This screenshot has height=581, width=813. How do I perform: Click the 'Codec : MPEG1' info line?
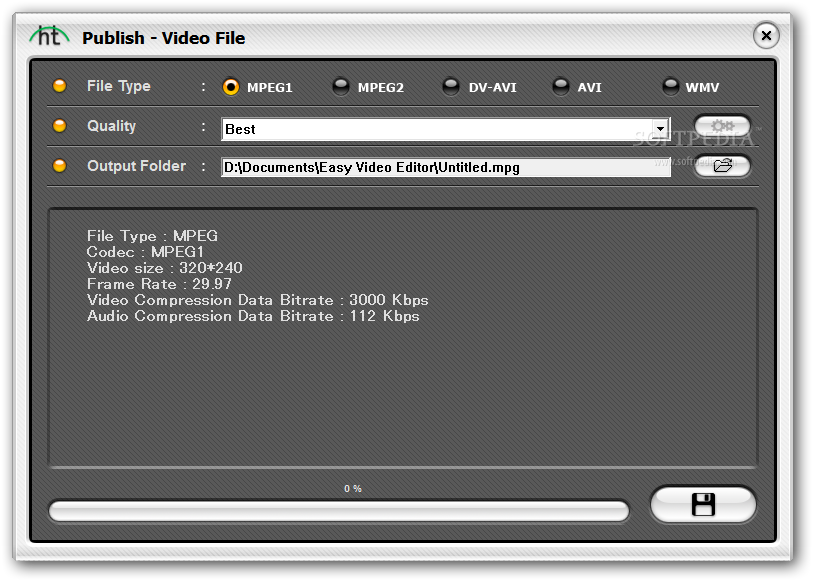point(145,252)
